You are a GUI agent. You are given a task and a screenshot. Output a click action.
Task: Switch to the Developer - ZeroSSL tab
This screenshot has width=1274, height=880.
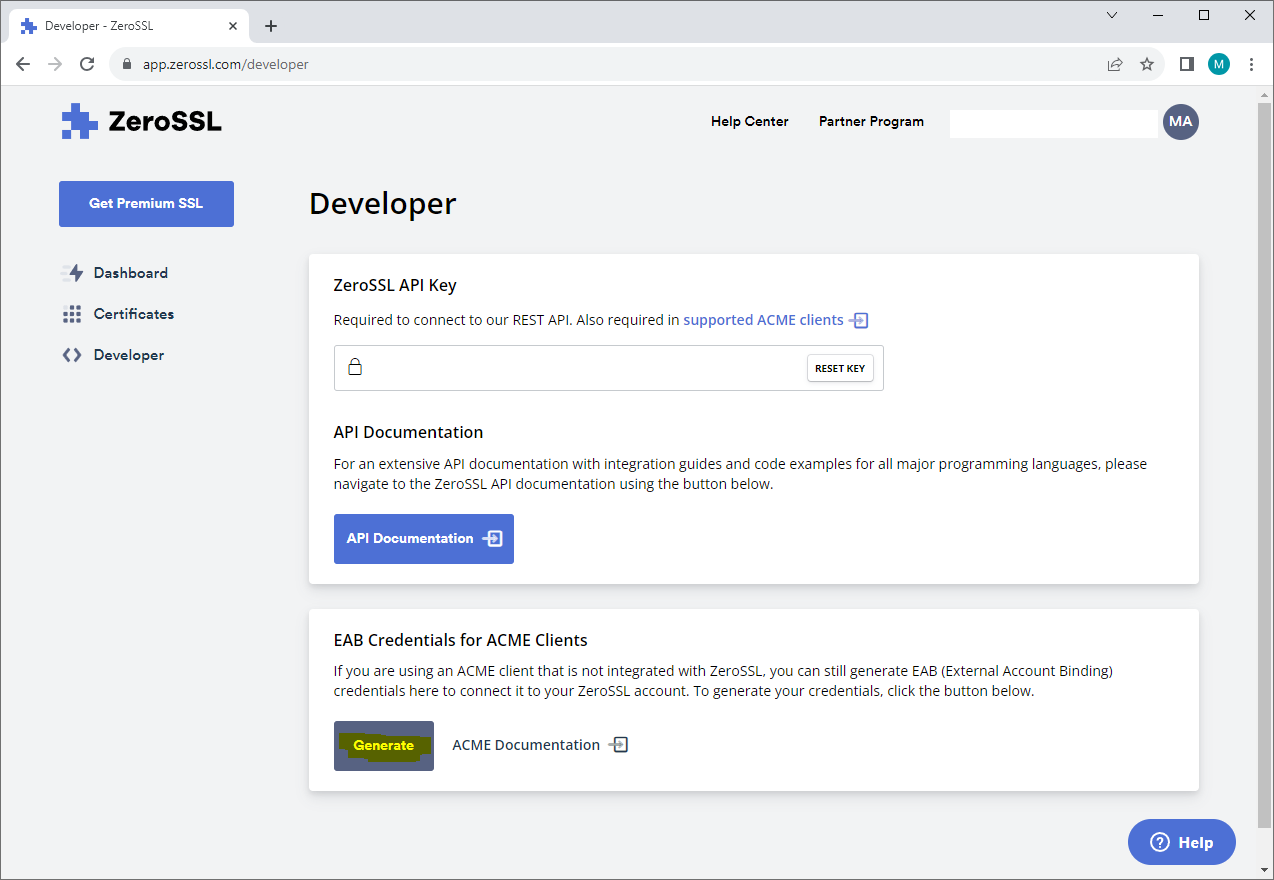coord(120,25)
